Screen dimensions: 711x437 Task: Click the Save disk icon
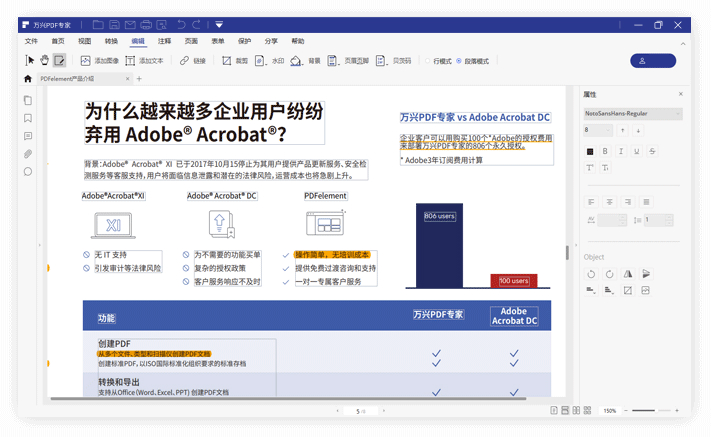(115, 25)
